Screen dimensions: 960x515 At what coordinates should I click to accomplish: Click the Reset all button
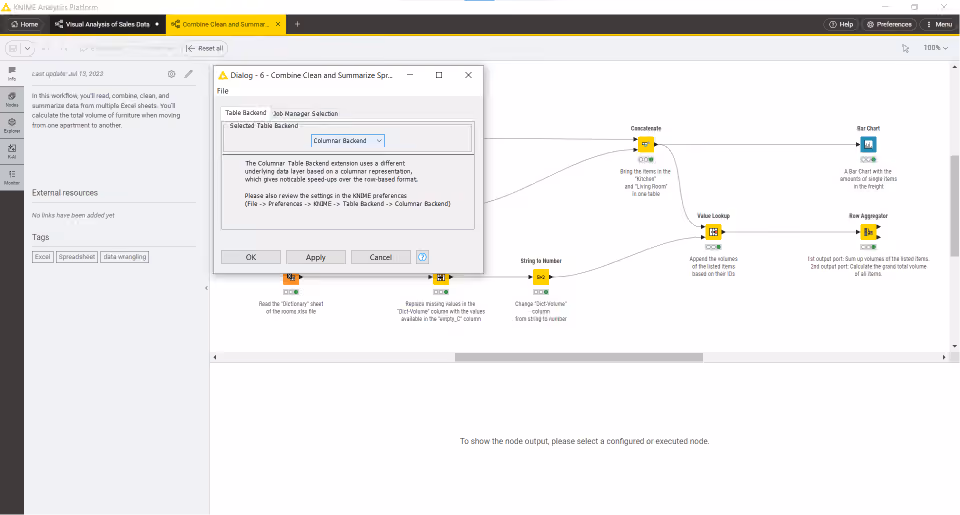pos(206,48)
